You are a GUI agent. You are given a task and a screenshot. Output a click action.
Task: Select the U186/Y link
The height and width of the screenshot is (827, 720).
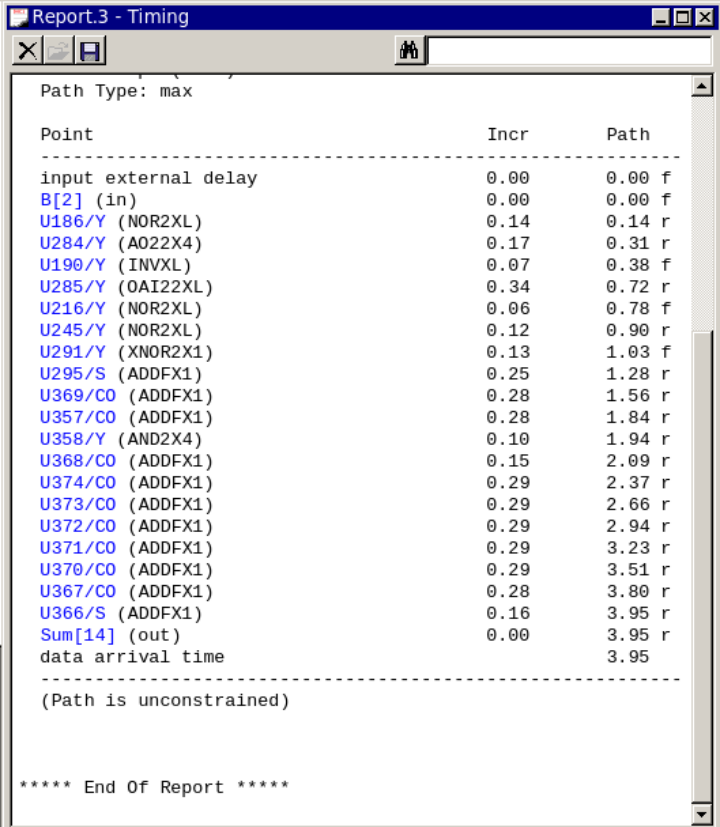pos(73,222)
